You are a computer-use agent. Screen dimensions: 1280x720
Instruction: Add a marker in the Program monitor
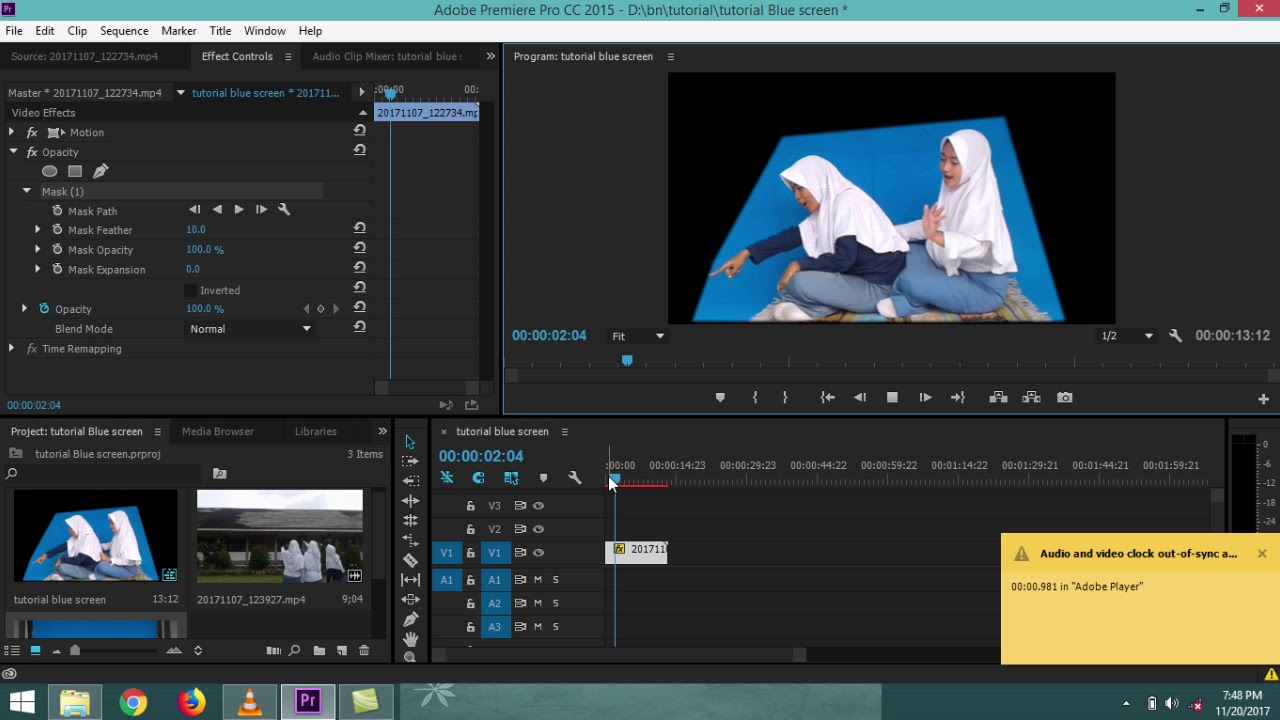coord(720,398)
